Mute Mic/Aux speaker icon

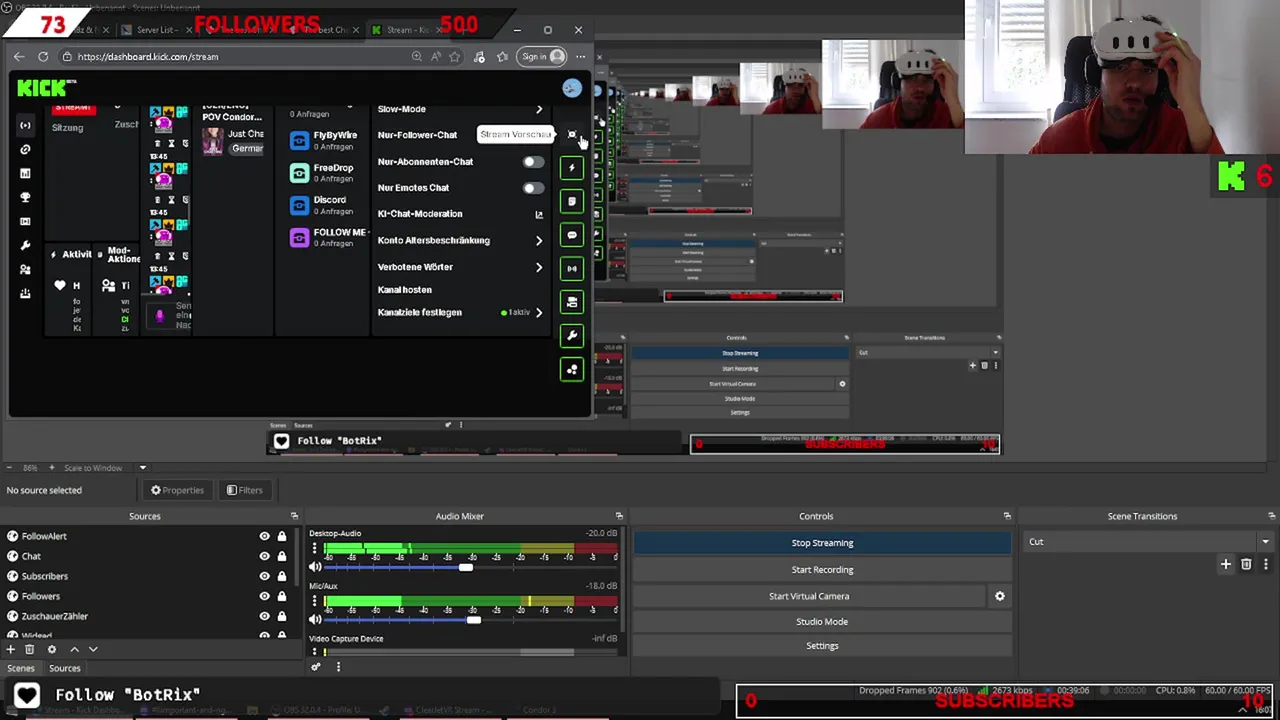tap(315, 619)
